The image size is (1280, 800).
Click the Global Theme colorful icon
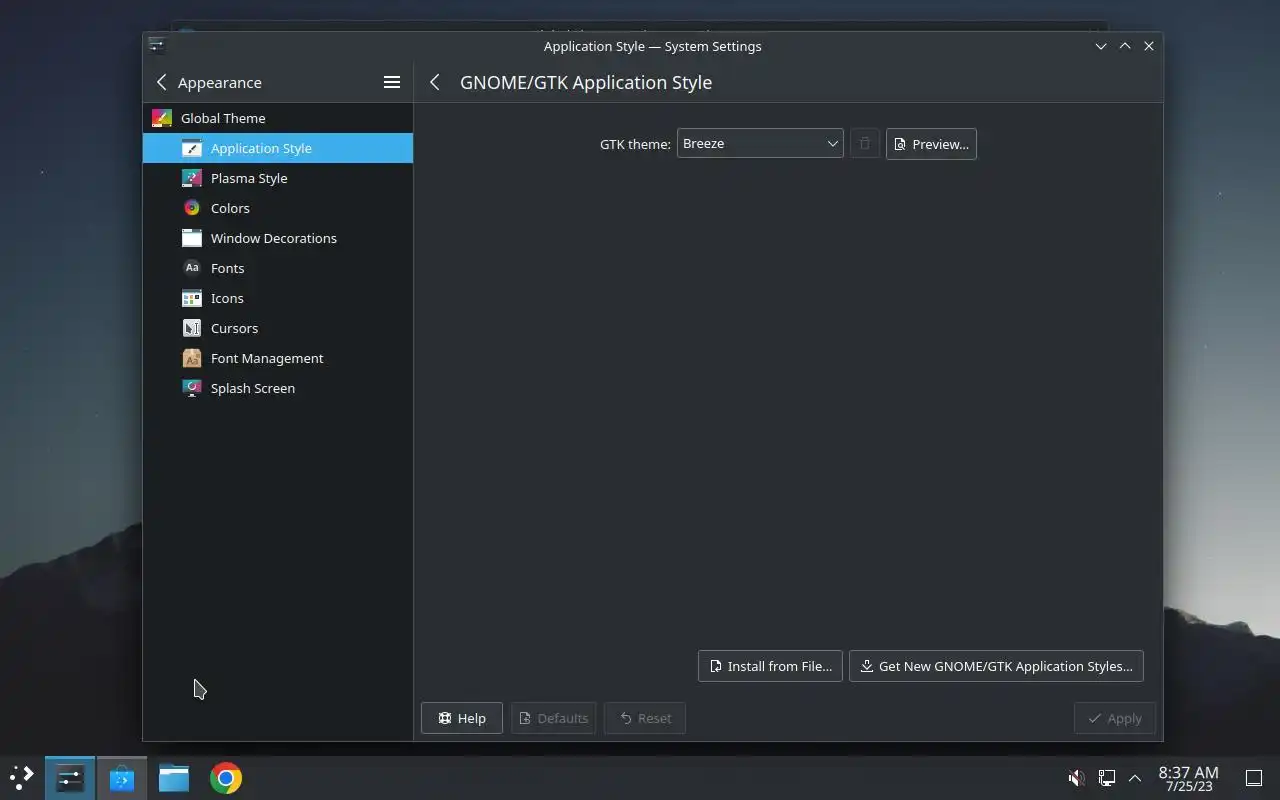click(162, 118)
